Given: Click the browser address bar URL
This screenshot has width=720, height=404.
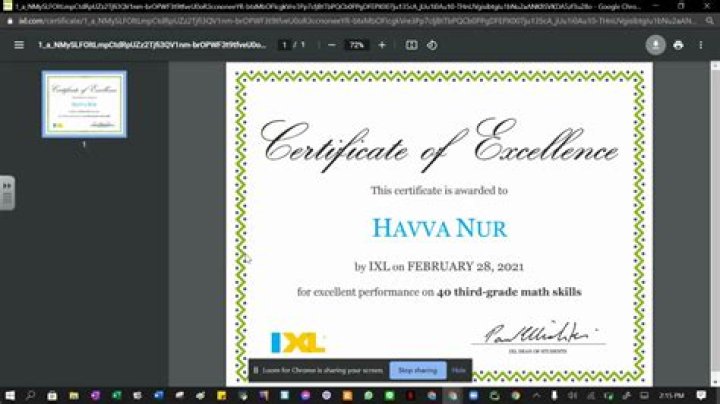Looking at the screenshot, I should (300, 19).
